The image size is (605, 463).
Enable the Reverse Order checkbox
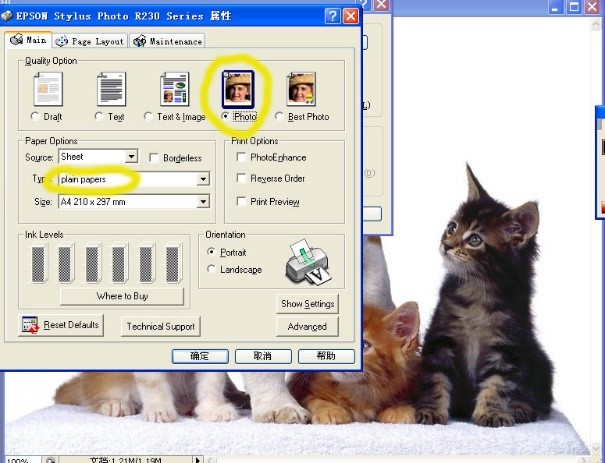click(x=241, y=179)
